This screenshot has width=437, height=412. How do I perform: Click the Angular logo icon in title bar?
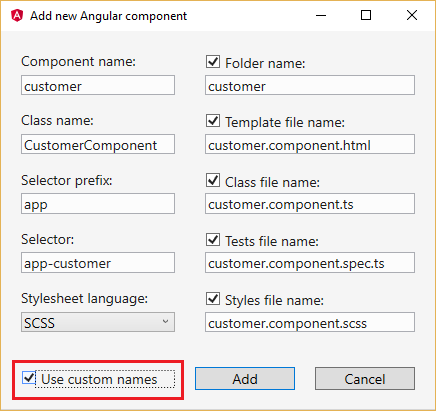click(x=17, y=15)
